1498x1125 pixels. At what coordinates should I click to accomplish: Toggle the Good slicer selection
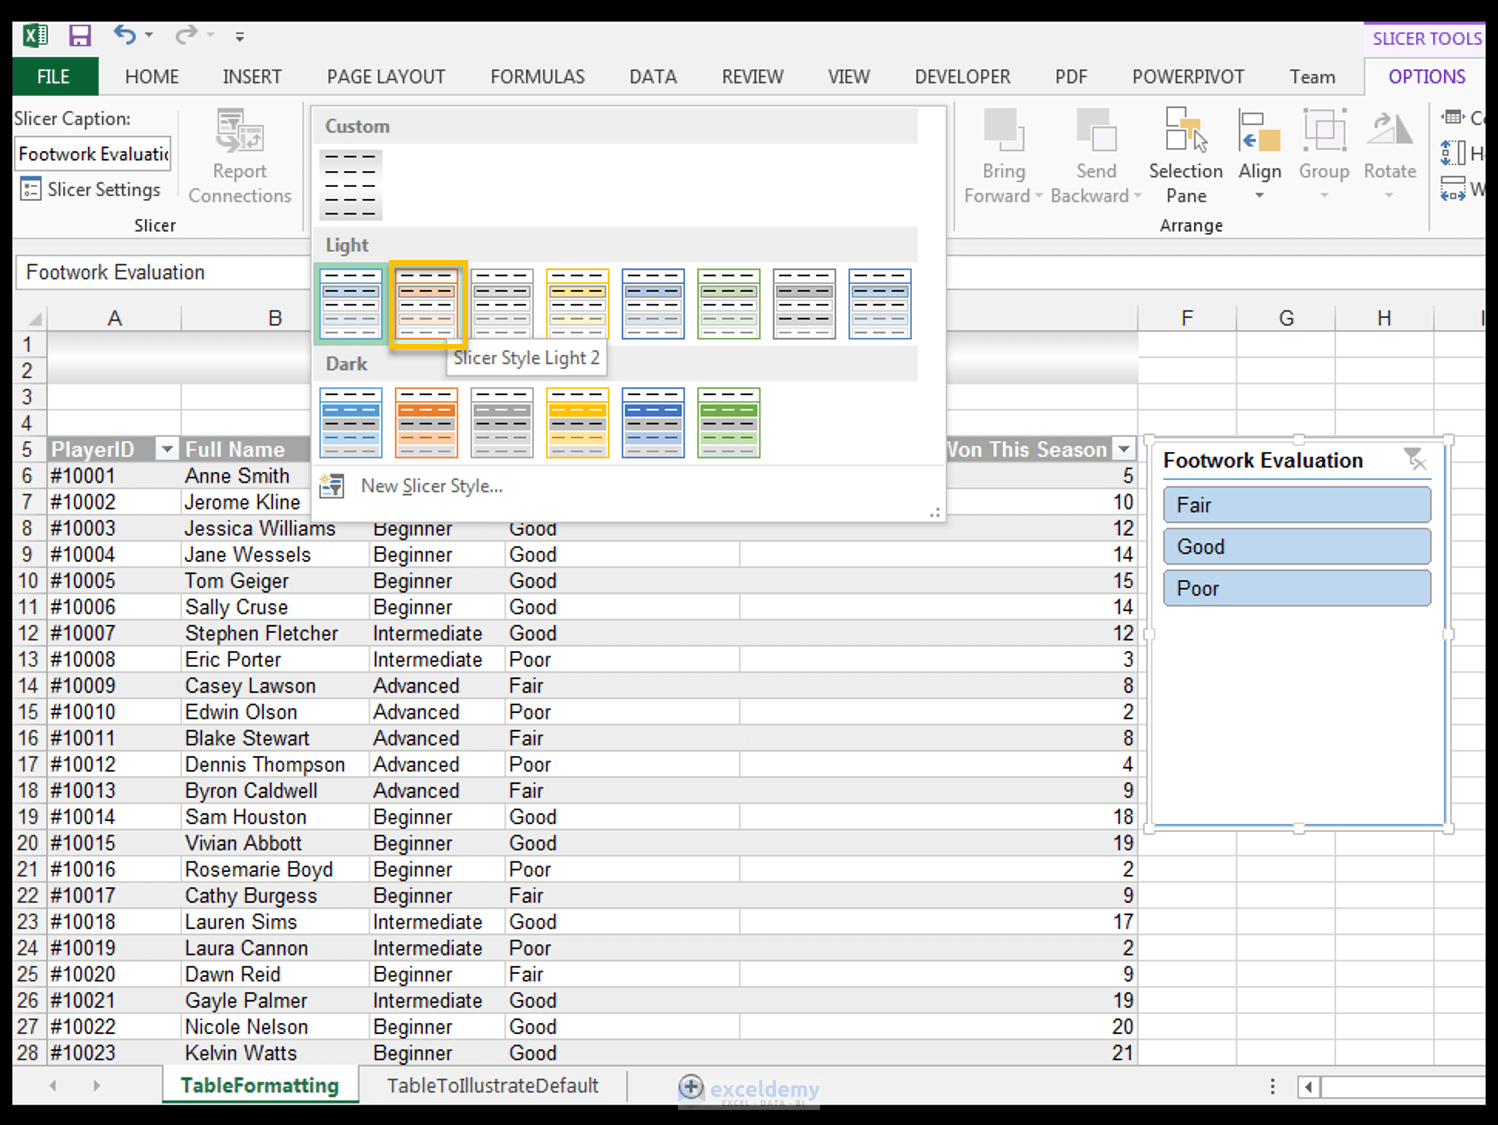1296,546
